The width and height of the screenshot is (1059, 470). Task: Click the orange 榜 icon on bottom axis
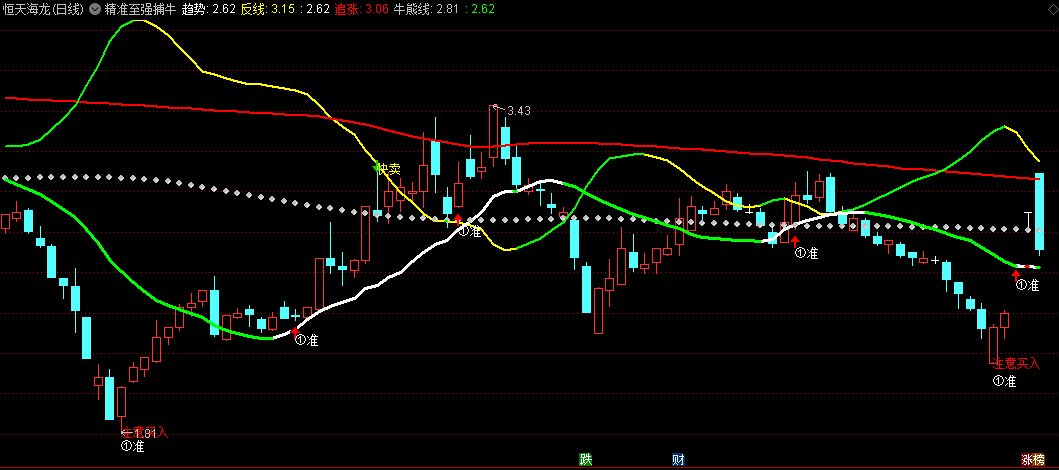click(1039, 461)
